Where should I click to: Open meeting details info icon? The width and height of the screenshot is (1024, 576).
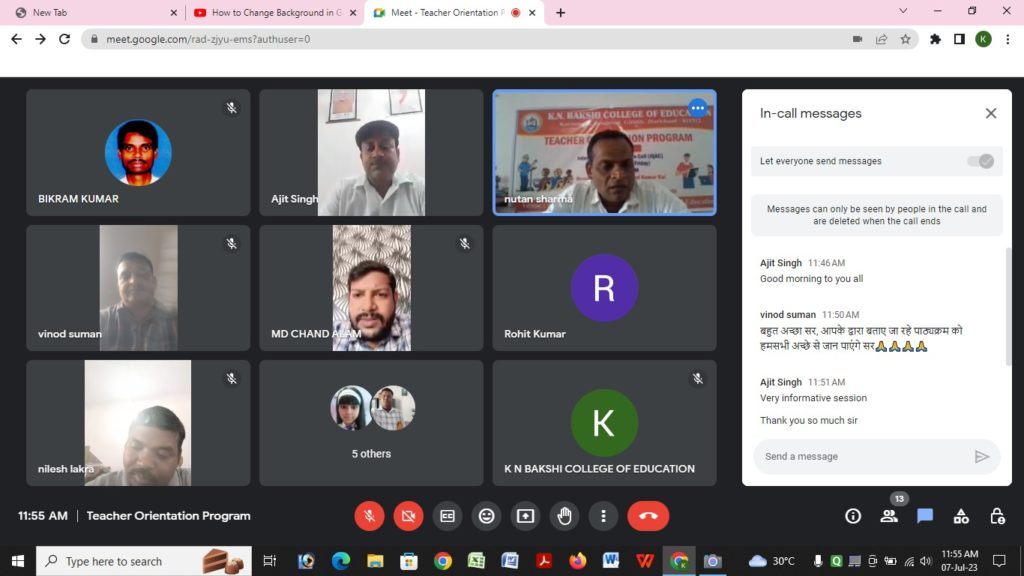click(853, 516)
